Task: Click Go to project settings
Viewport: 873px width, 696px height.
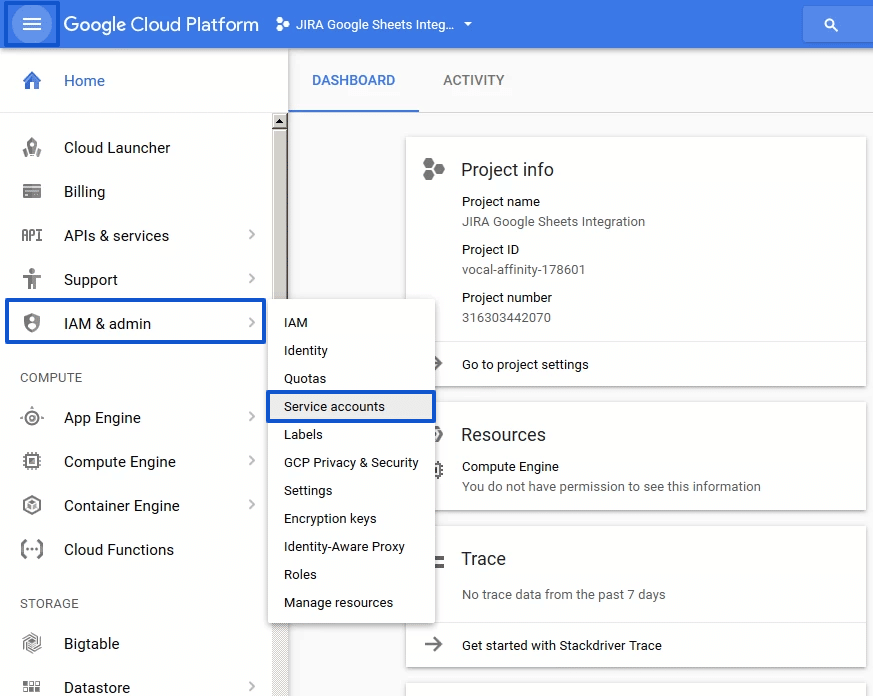Action: point(525,365)
